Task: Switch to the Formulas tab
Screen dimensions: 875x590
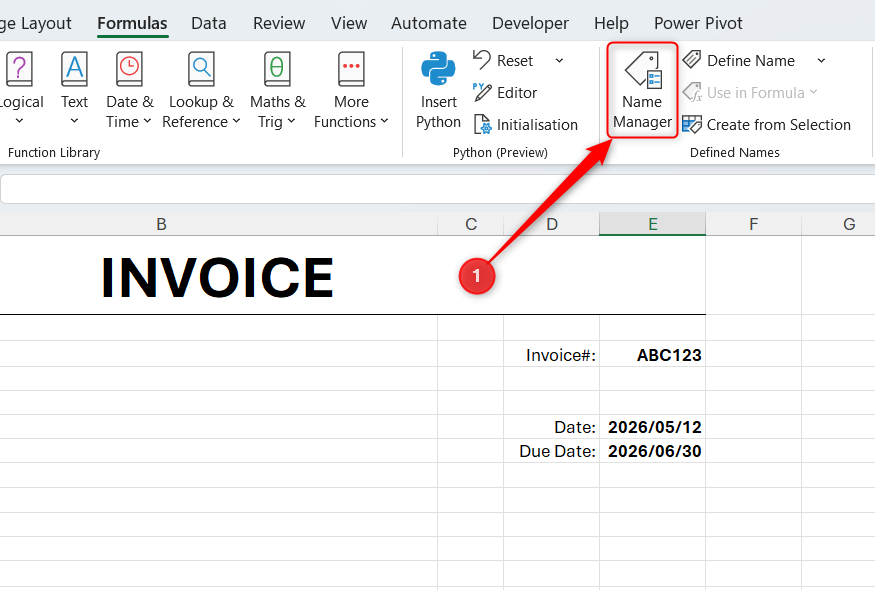Action: [132, 23]
